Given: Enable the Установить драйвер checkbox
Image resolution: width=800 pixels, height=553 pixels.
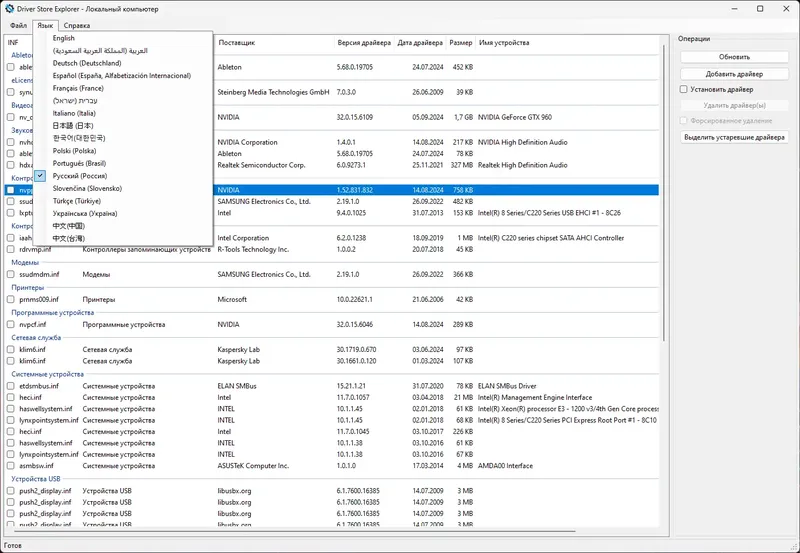Looking at the screenshot, I should pyautogui.click(x=684, y=89).
